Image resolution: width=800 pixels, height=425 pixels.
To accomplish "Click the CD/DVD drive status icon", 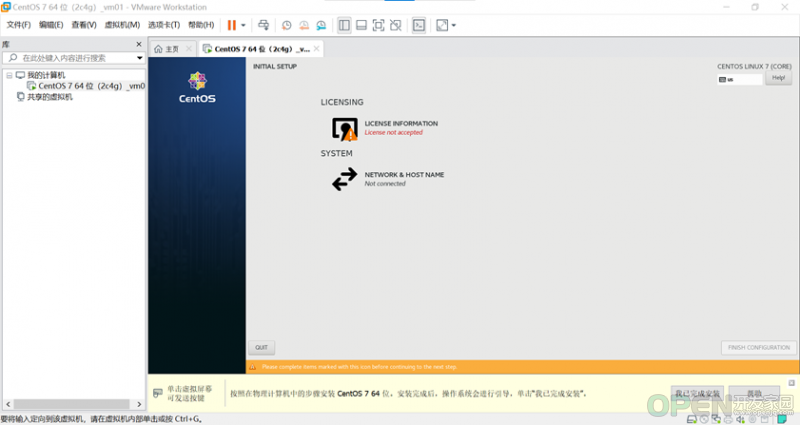I will tap(704, 419).
